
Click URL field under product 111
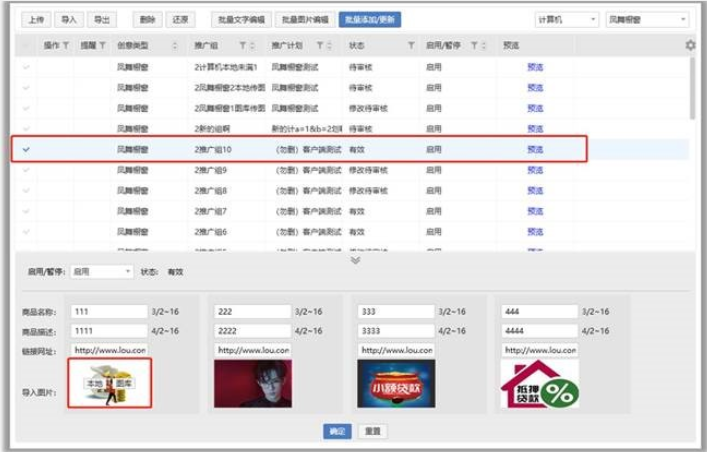click(109, 350)
